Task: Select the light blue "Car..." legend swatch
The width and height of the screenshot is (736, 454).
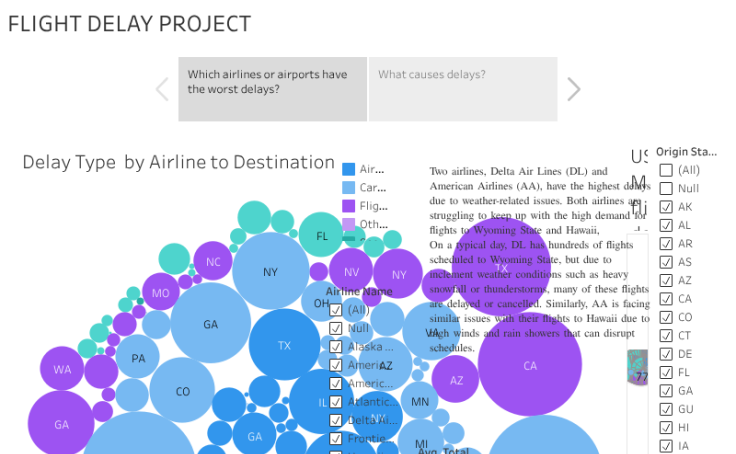Action: (x=348, y=187)
